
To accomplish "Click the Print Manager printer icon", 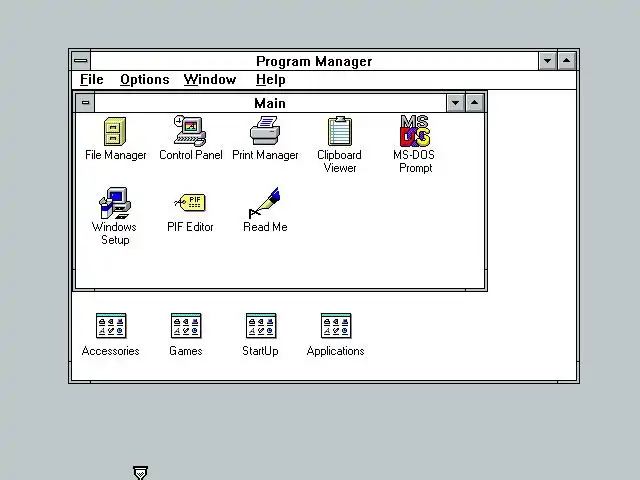I will tap(265, 131).
